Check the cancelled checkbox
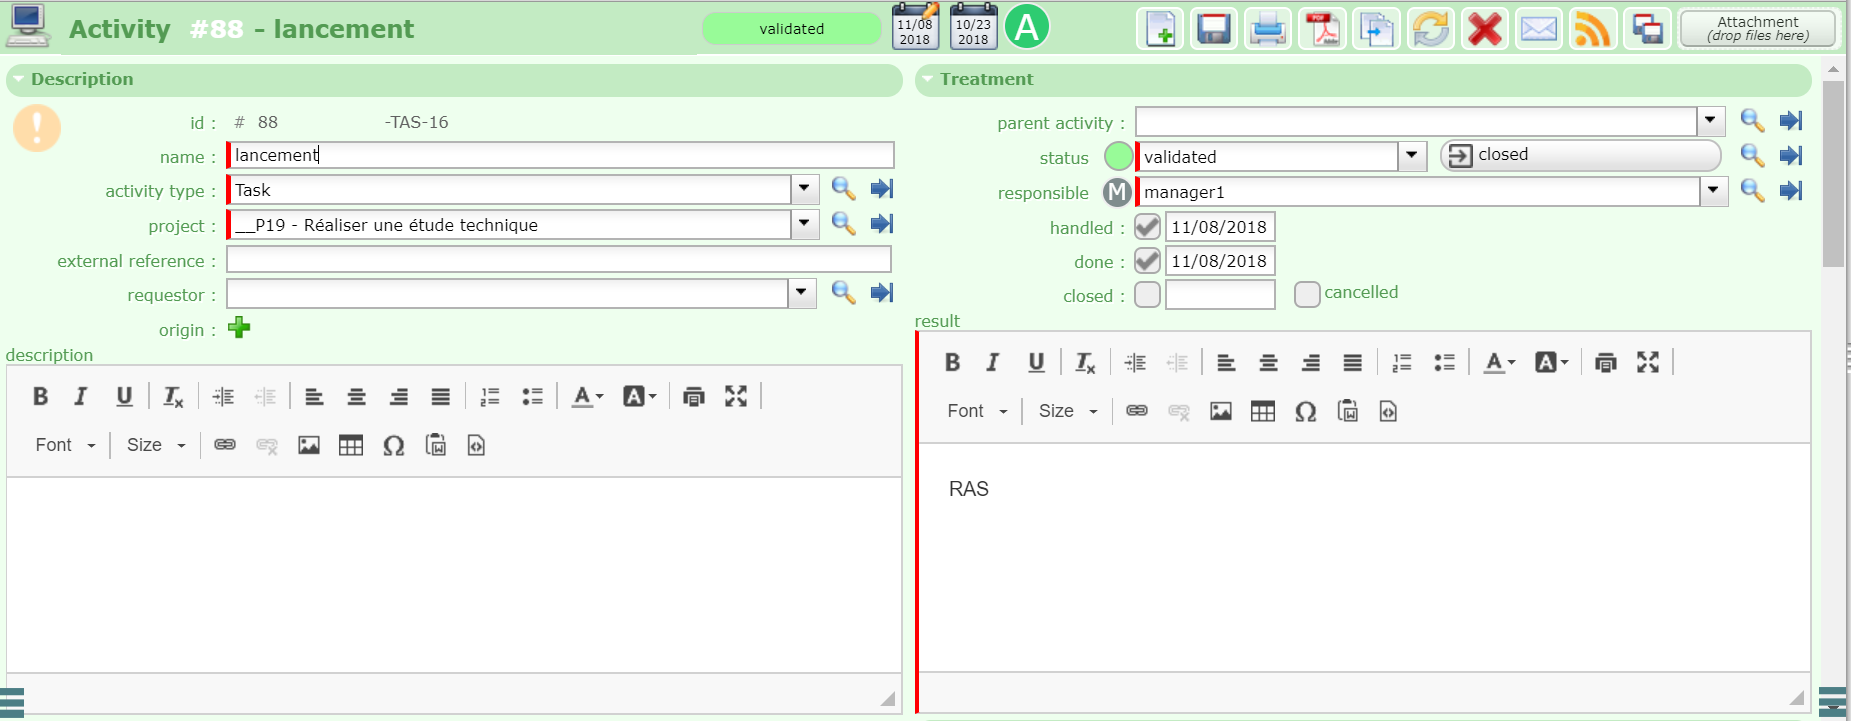This screenshot has height=721, width=1851. coord(1306,294)
